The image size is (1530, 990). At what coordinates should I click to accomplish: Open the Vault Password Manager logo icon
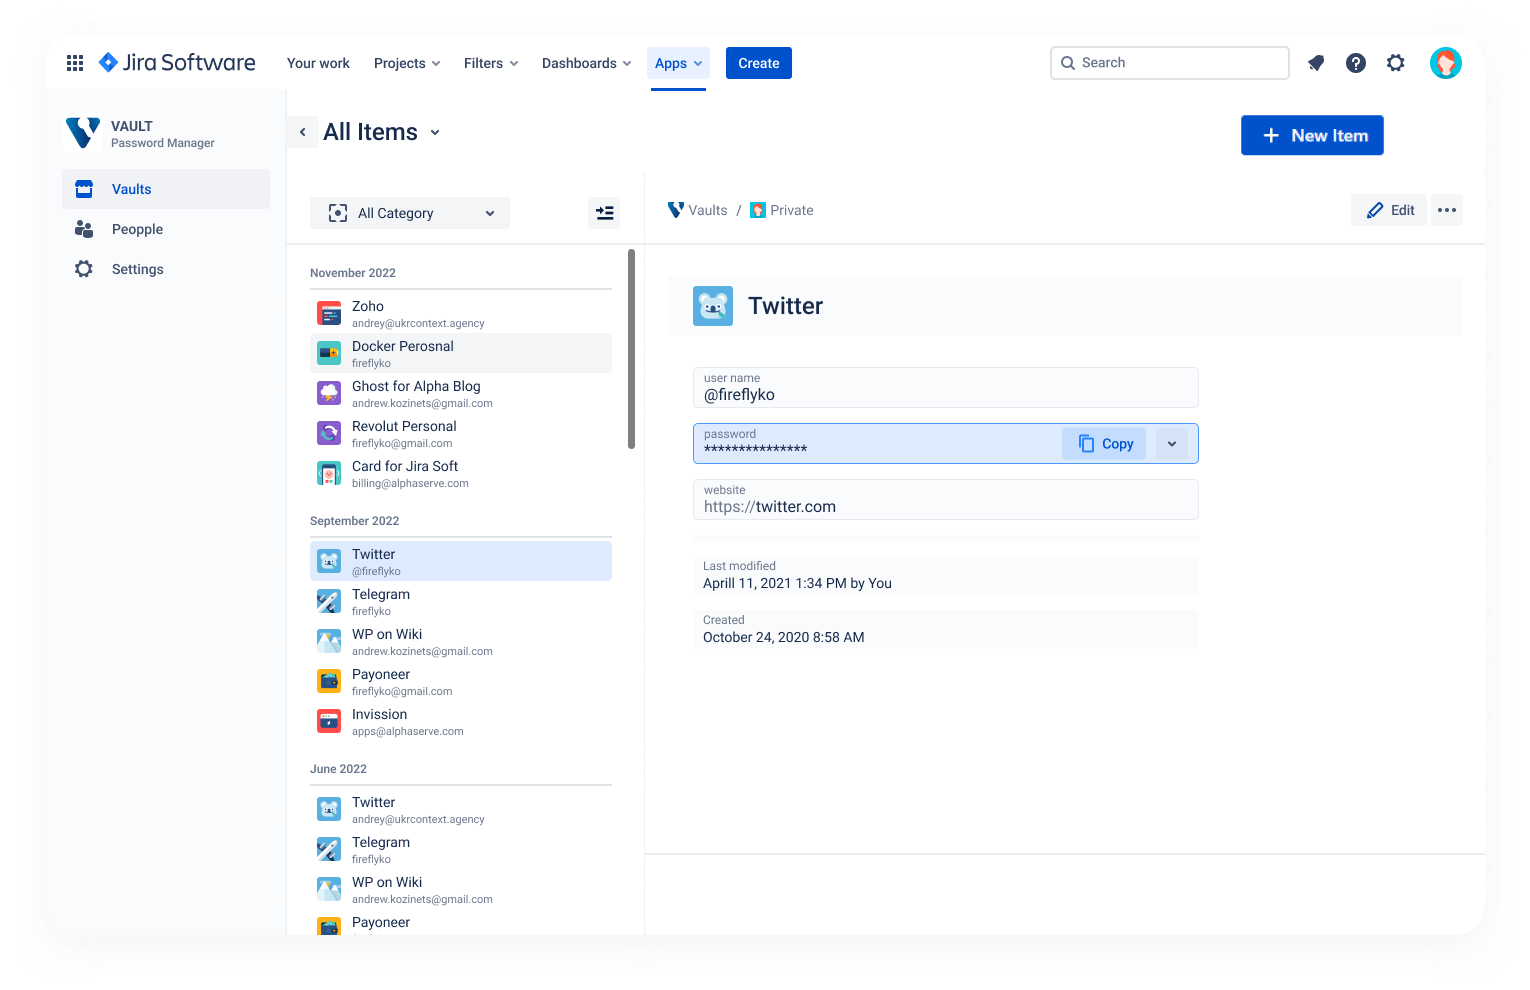click(x=84, y=132)
